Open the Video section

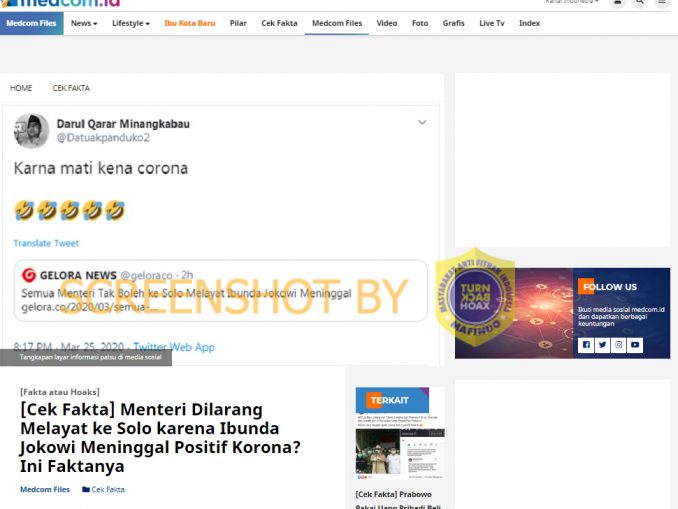tap(387, 23)
